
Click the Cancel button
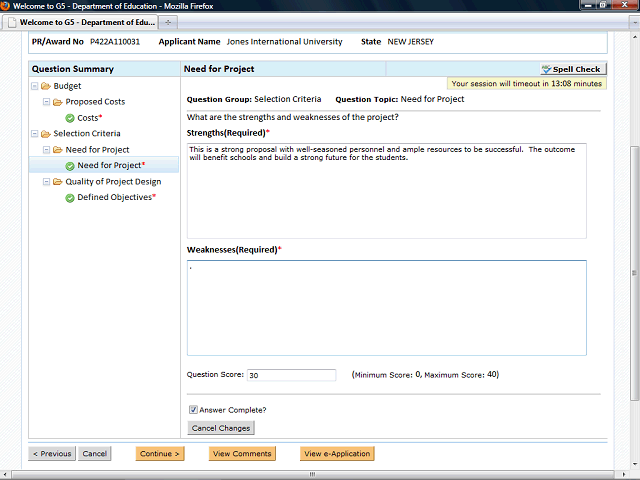tap(95, 453)
